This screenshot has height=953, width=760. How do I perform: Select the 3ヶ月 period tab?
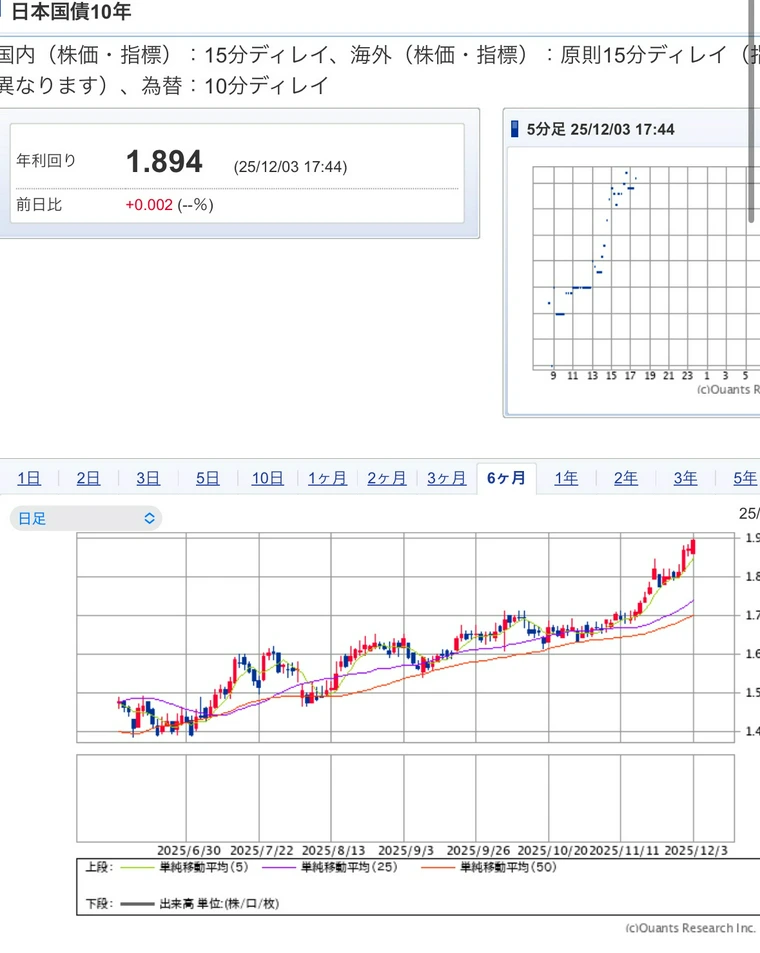[x=446, y=478]
